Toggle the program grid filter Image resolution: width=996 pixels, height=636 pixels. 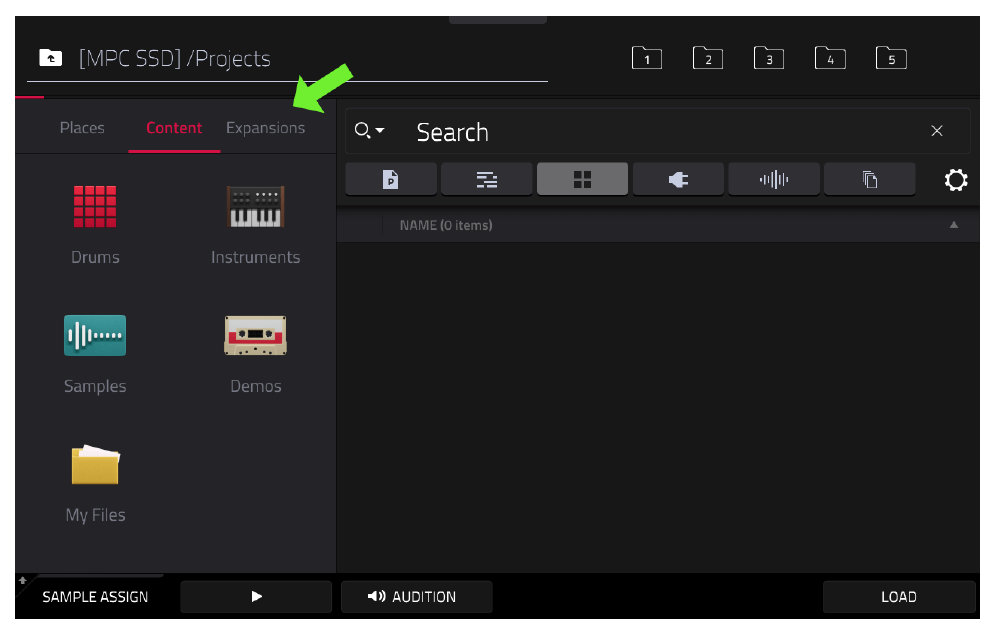pos(582,179)
